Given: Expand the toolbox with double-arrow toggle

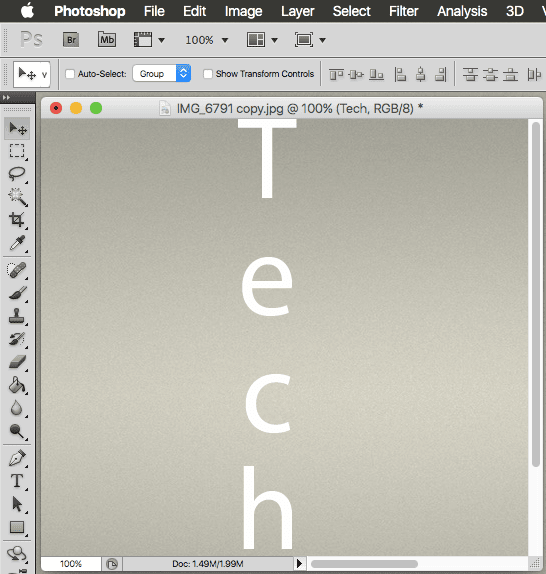Looking at the screenshot, I should point(6,97).
